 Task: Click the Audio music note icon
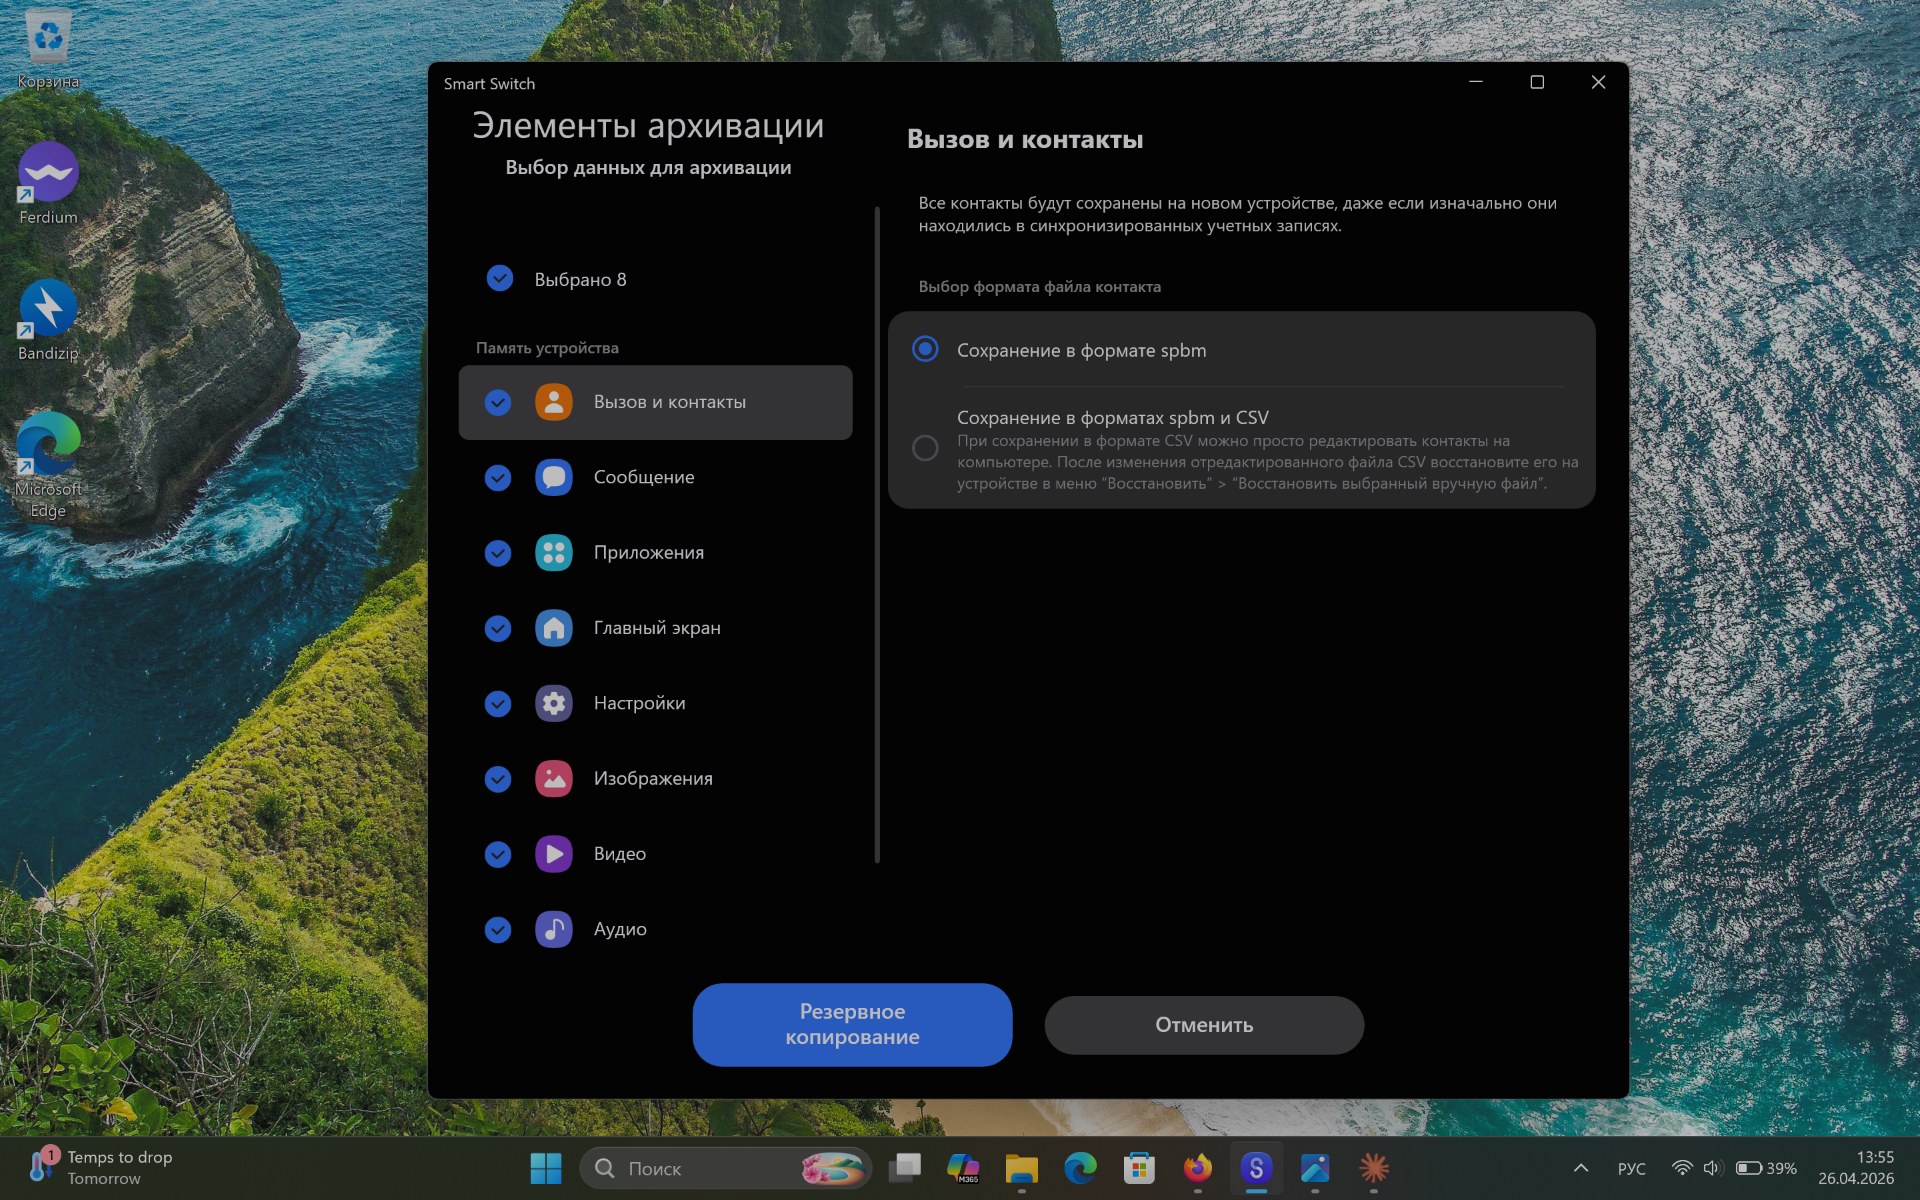pyautogui.click(x=553, y=929)
